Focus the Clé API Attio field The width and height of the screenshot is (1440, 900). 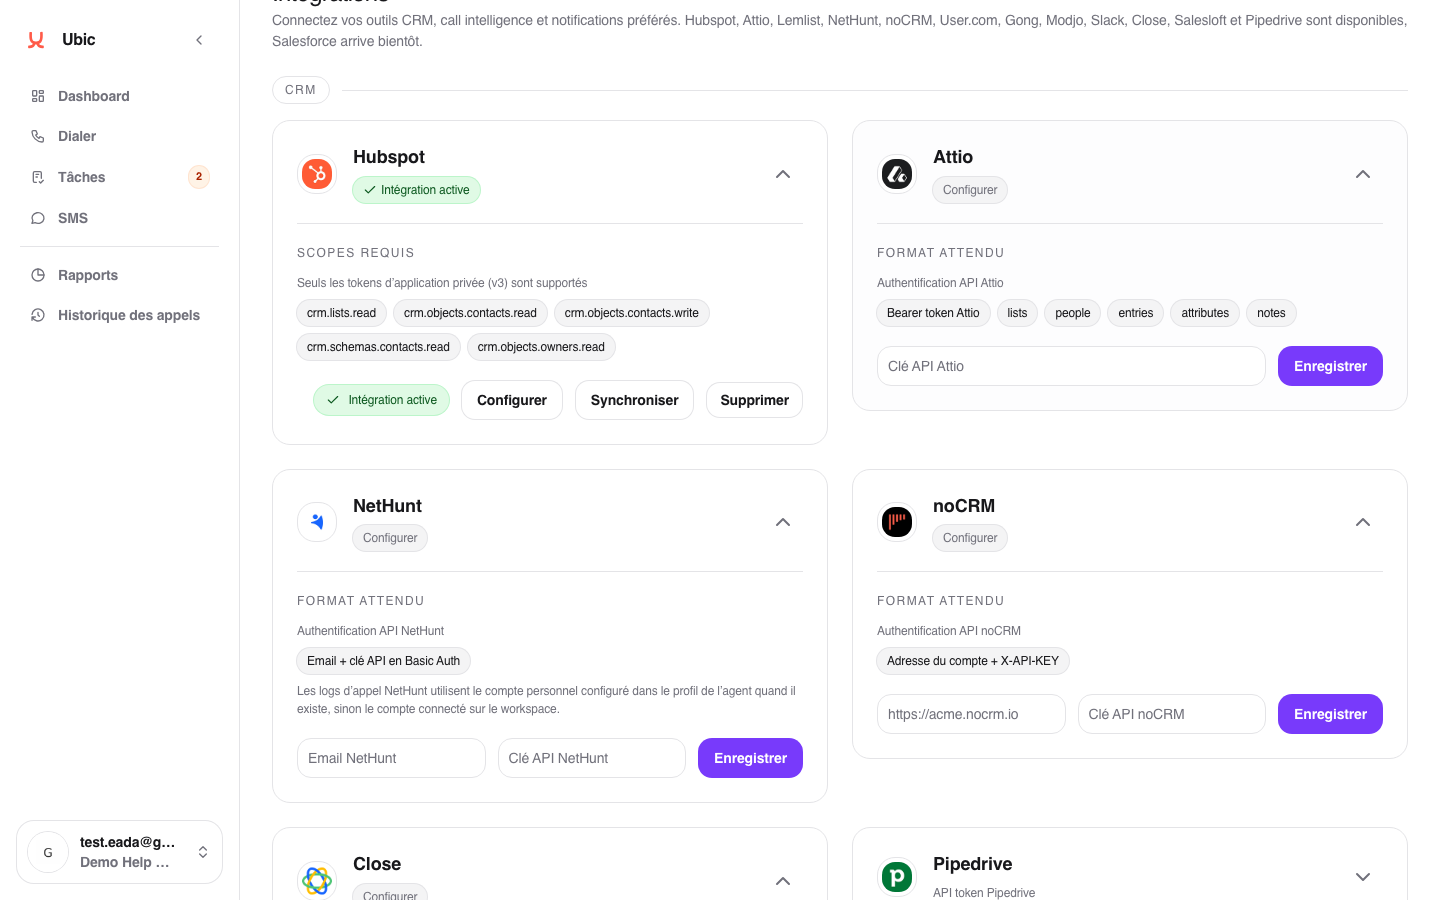click(x=1071, y=366)
